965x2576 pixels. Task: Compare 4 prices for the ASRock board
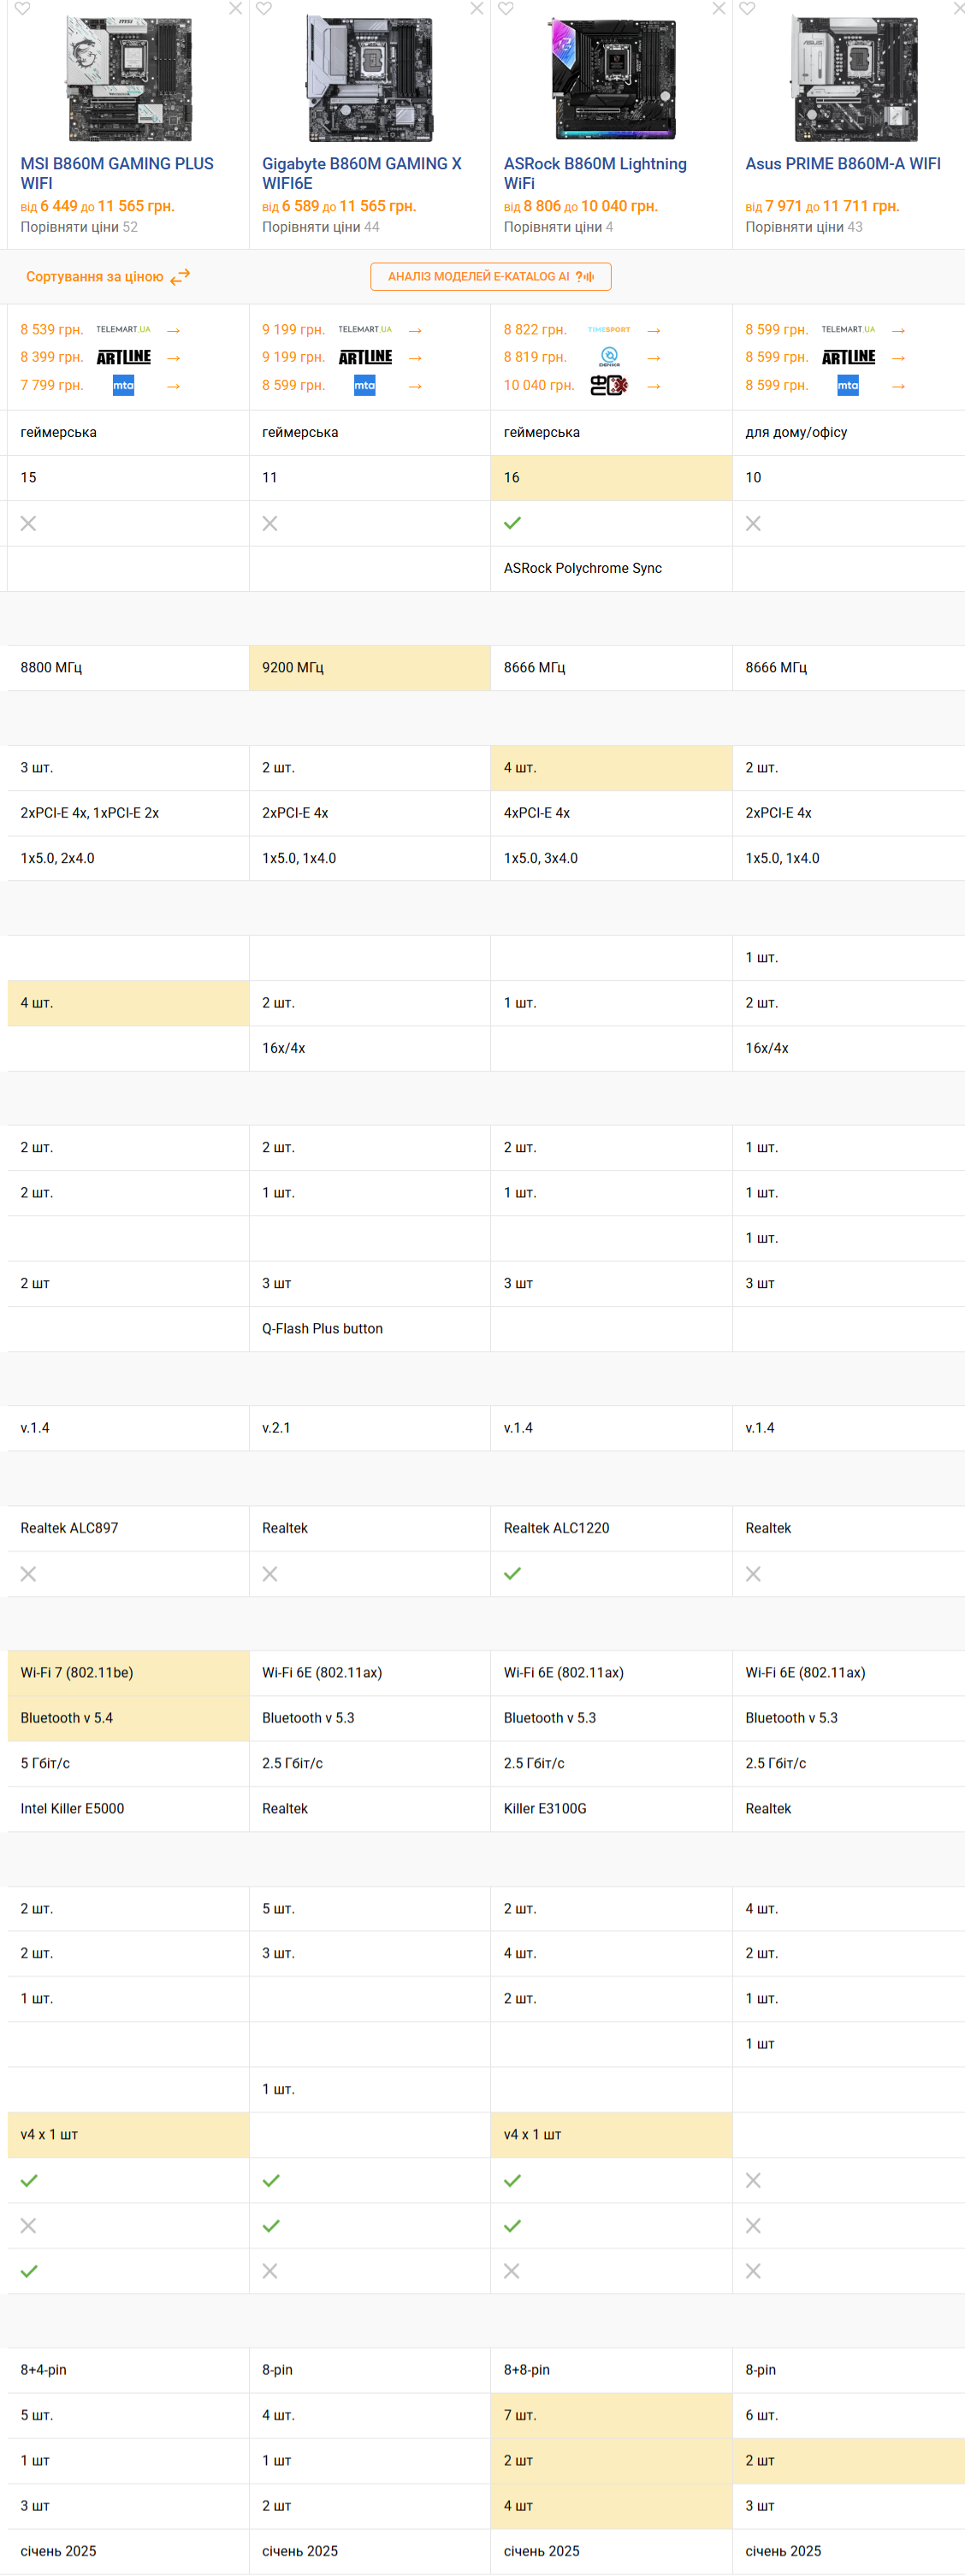pos(559,227)
